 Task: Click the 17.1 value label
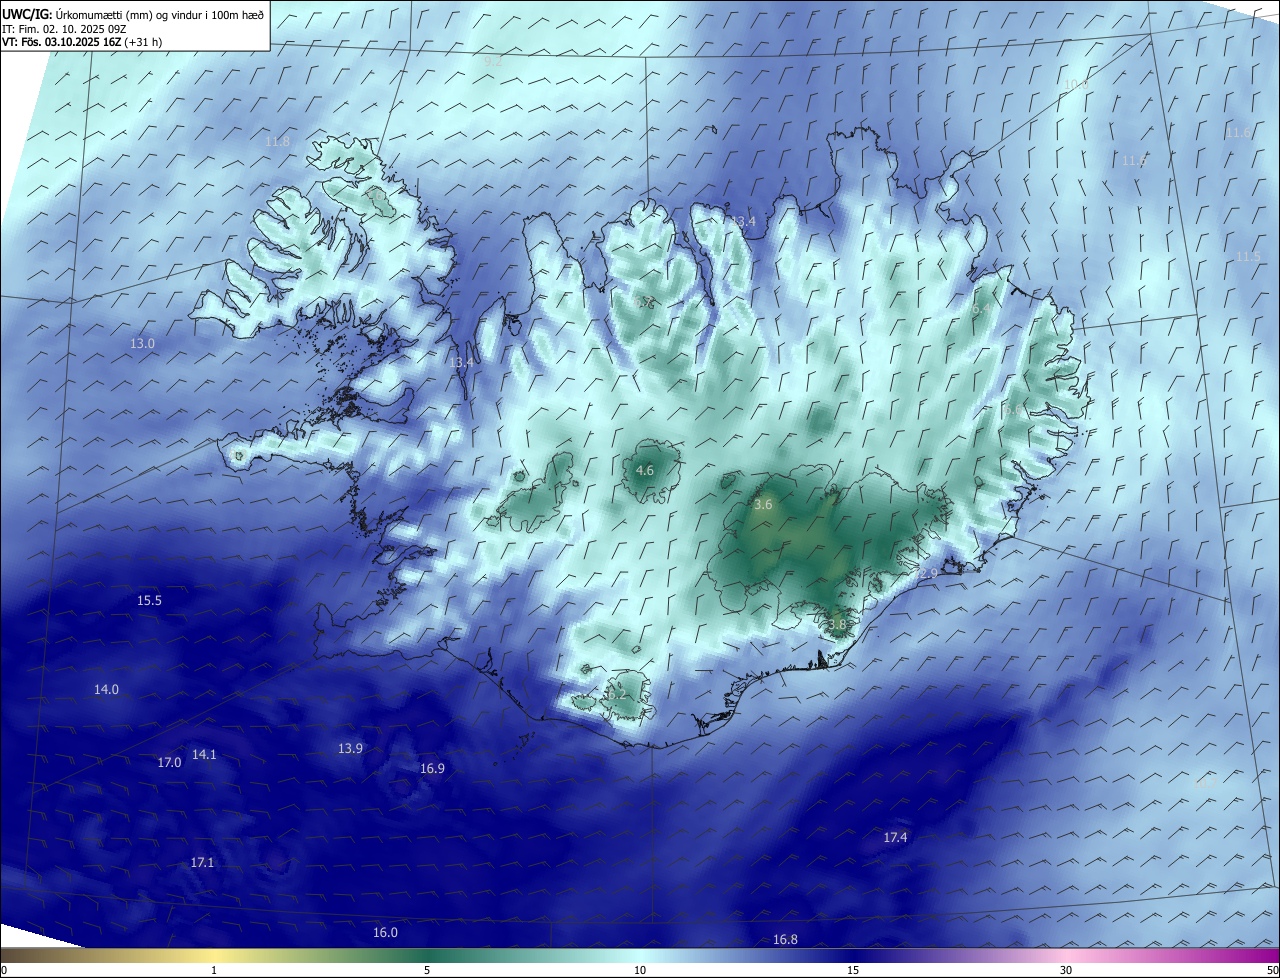click(x=202, y=863)
